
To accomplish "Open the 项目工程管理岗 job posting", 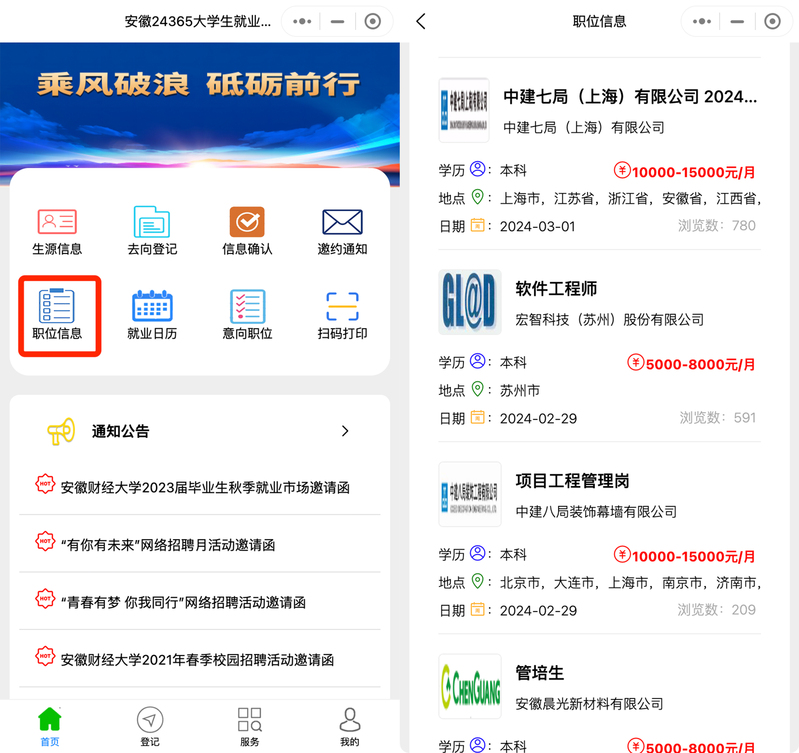I will click(572, 481).
